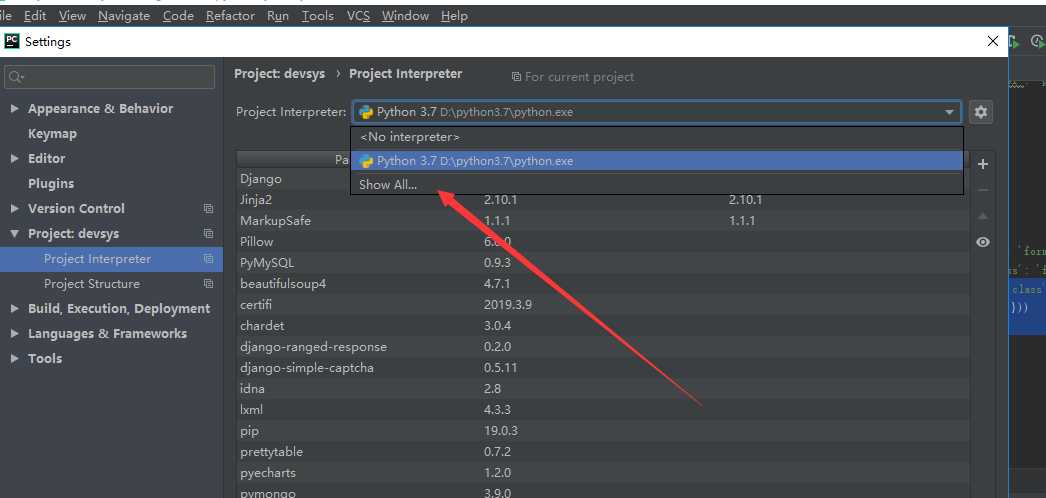1046x498 pixels.
Task: Open the VCS menu
Action: pyautogui.click(x=358, y=15)
